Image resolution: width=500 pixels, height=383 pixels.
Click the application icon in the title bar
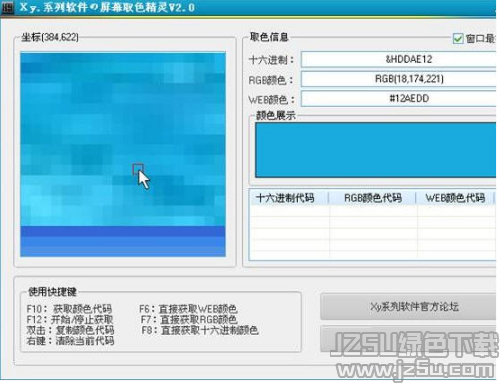pyautogui.click(x=7, y=7)
